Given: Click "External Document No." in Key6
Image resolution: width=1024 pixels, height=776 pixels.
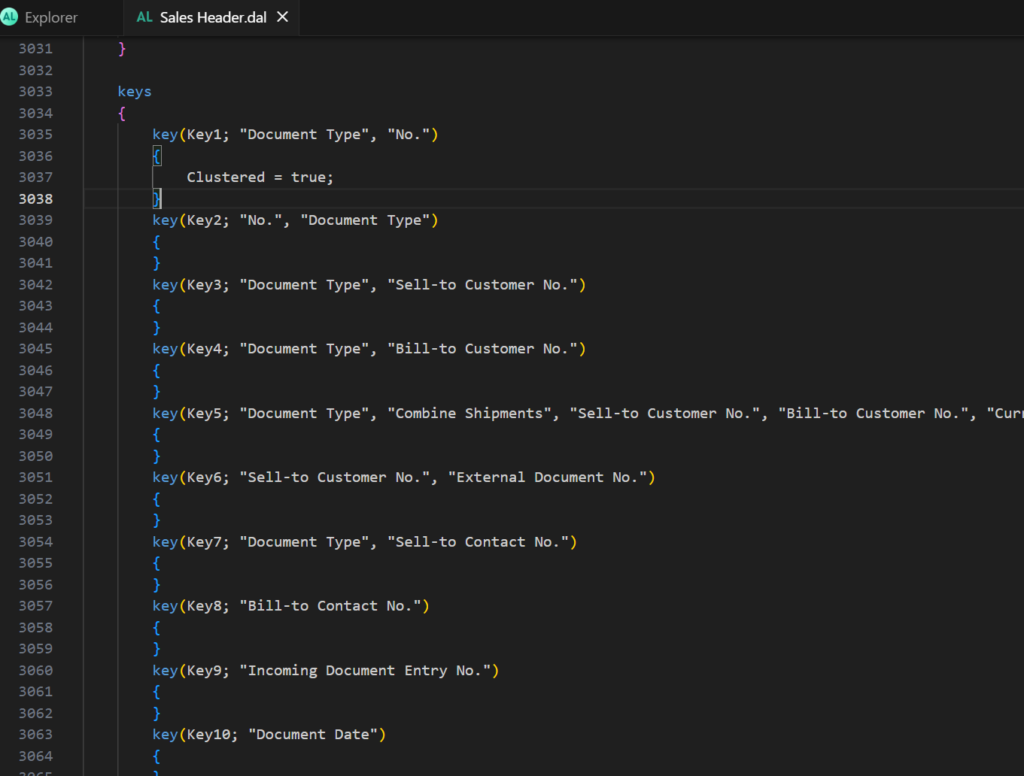Looking at the screenshot, I should coord(551,477).
